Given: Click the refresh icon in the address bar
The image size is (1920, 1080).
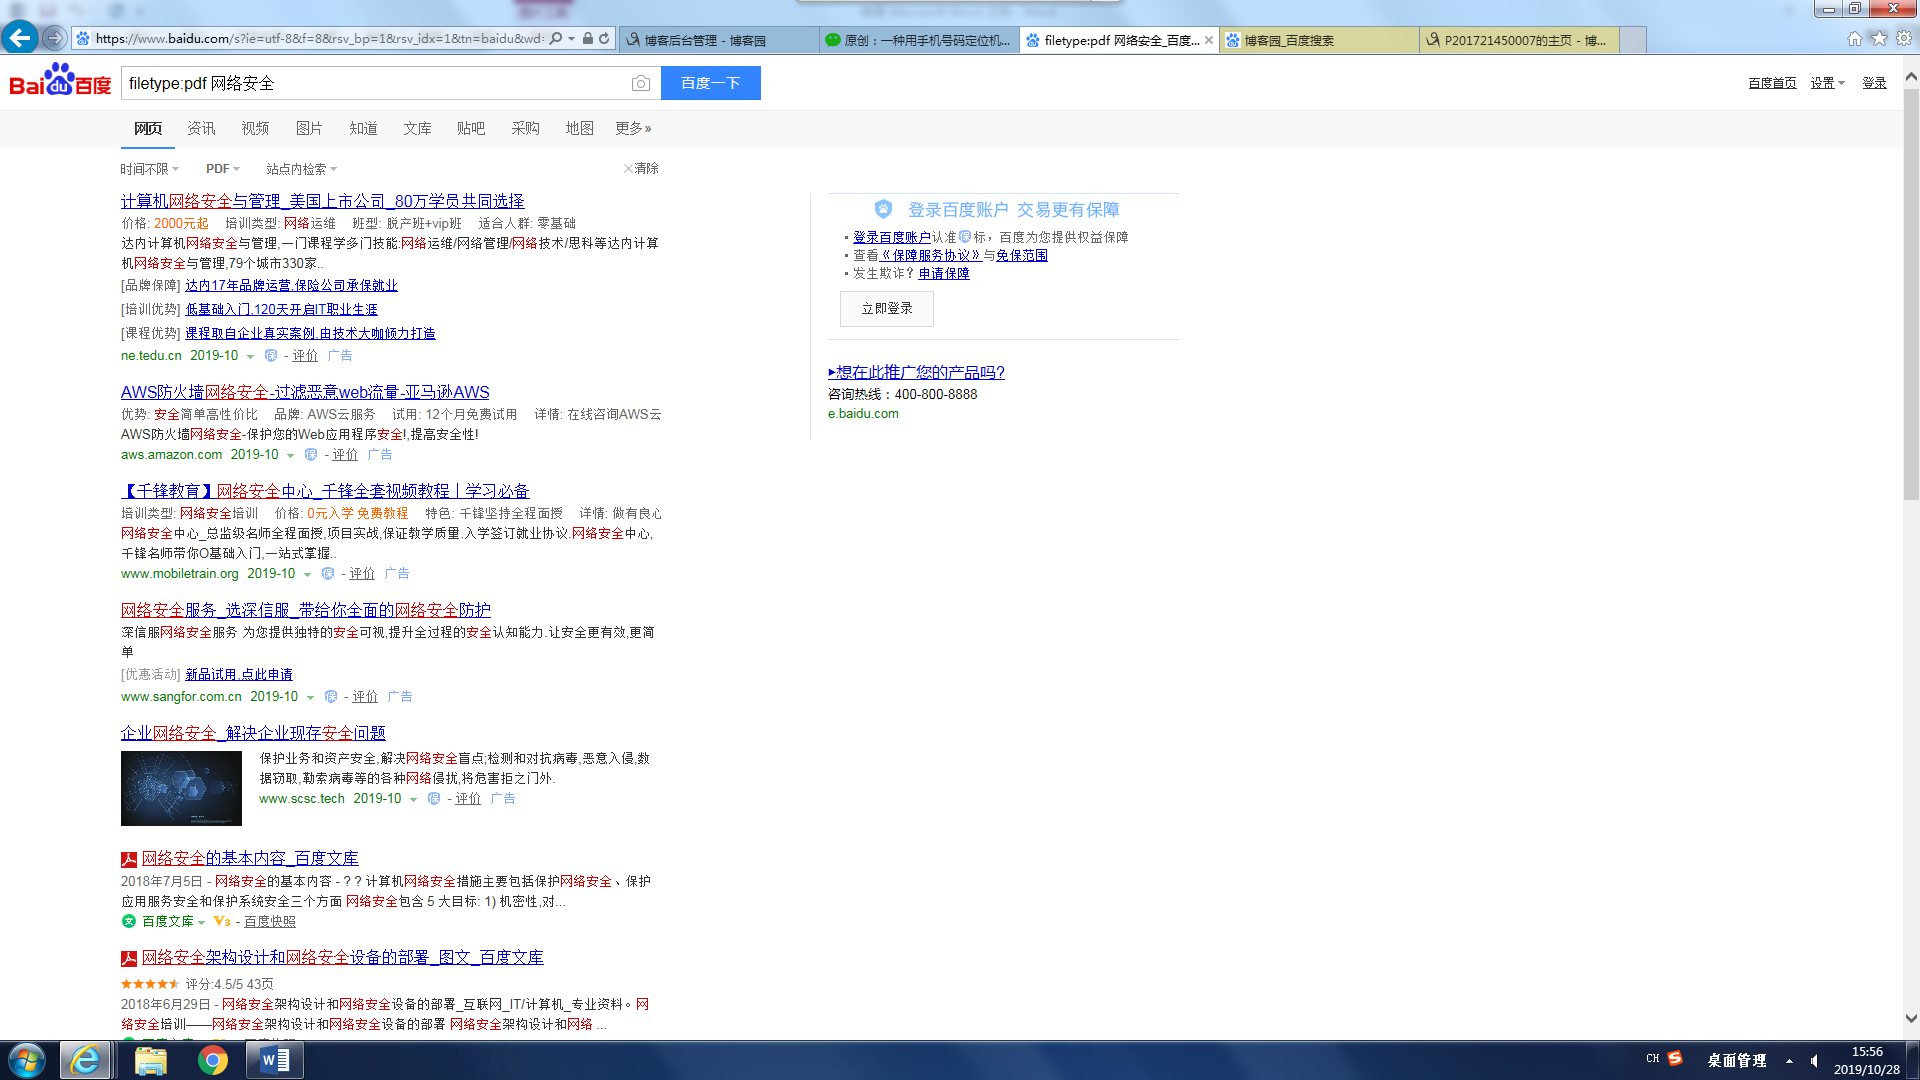Looking at the screenshot, I should click(x=604, y=39).
